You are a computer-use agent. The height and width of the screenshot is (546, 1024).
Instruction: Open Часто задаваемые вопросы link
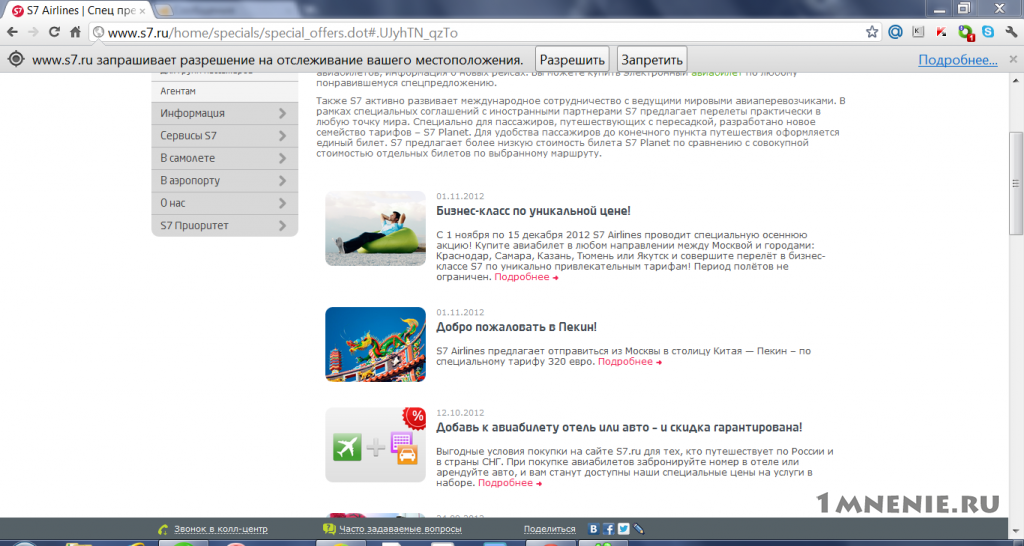[400, 530]
